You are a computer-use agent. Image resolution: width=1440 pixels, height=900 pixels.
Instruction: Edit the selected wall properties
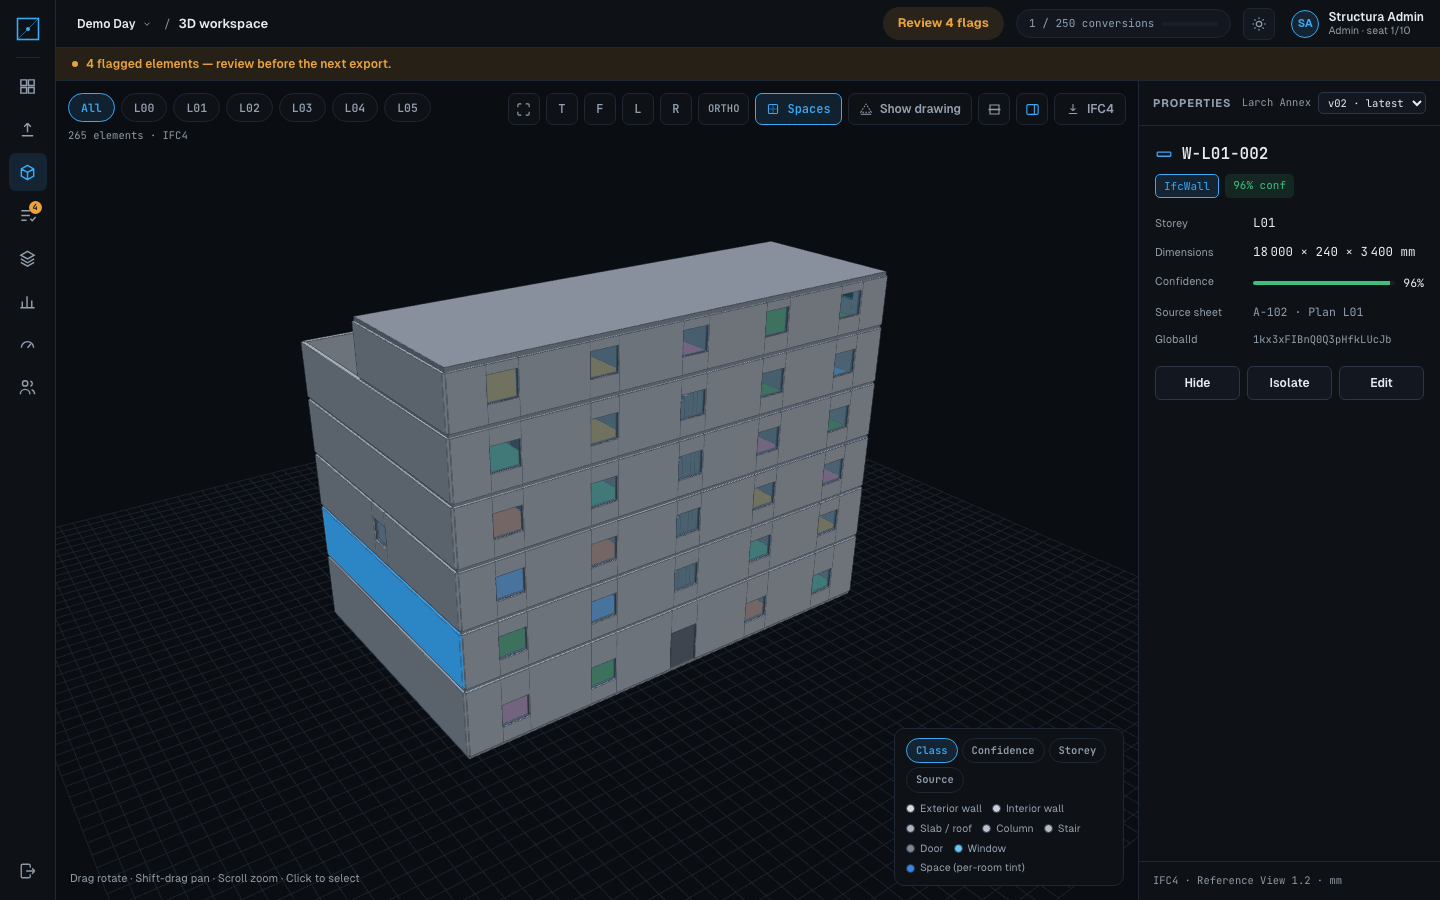pos(1381,383)
